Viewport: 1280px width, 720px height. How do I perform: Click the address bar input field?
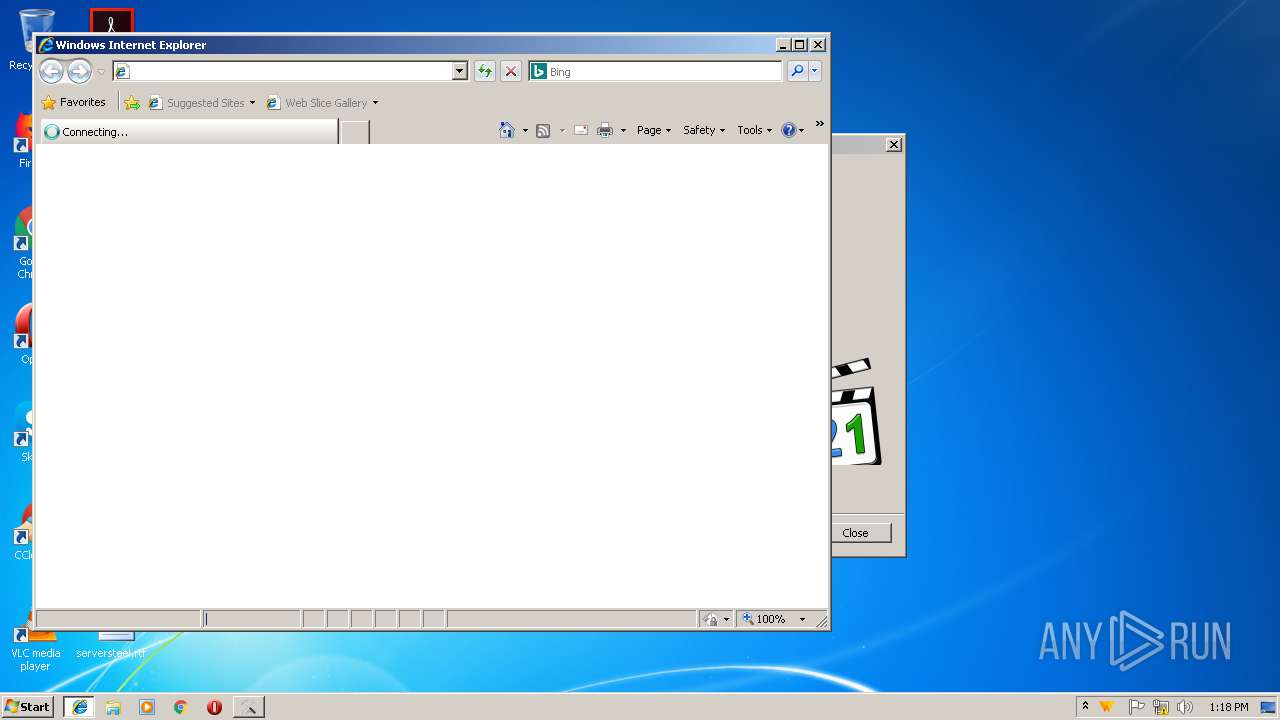click(282, 71)
